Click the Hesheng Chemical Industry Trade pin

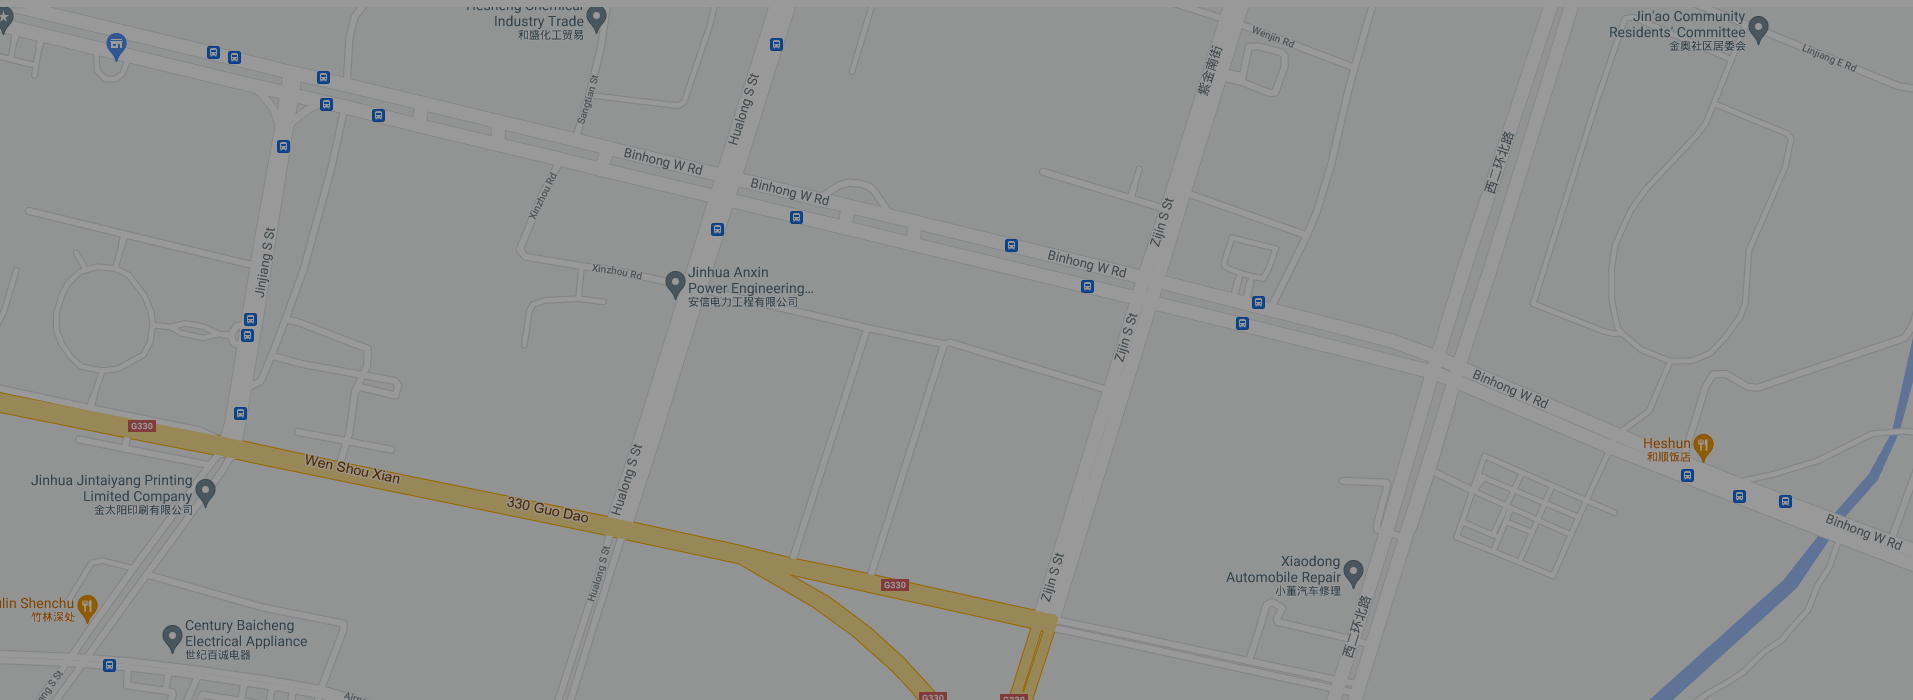pyautogui.click(x=597, y=18)
